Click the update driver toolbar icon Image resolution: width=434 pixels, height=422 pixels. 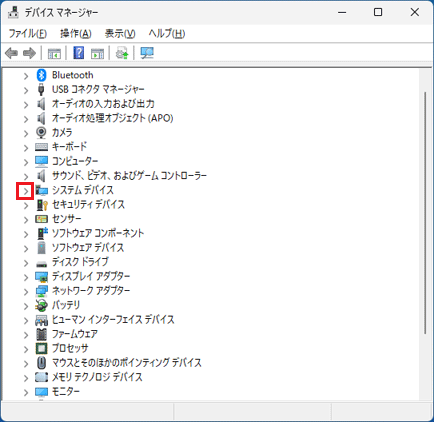(122, 53)
